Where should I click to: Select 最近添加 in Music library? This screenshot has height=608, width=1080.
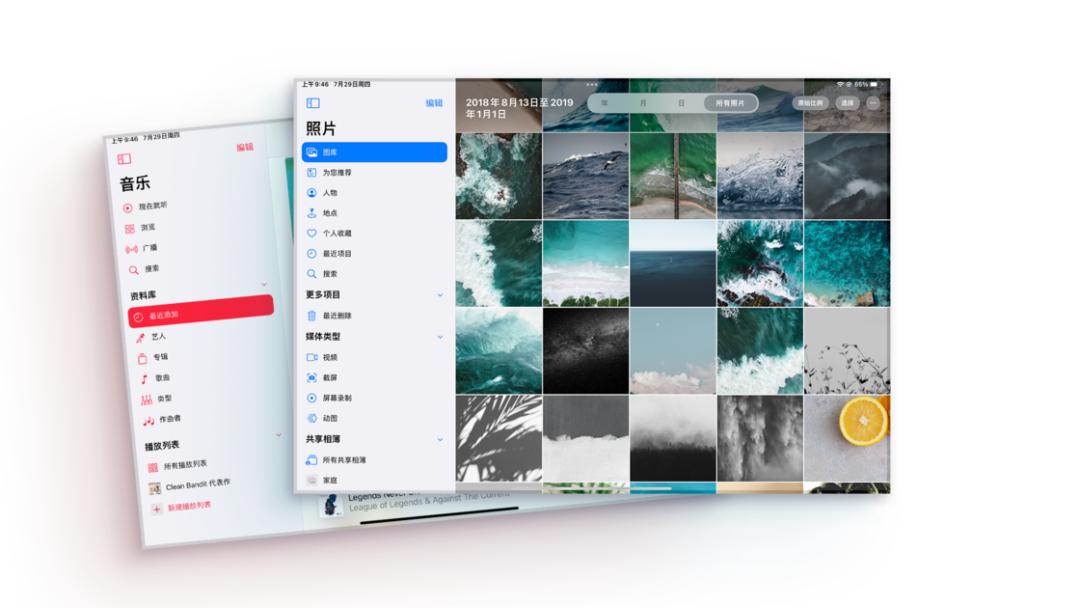click(x=201, y=311)
